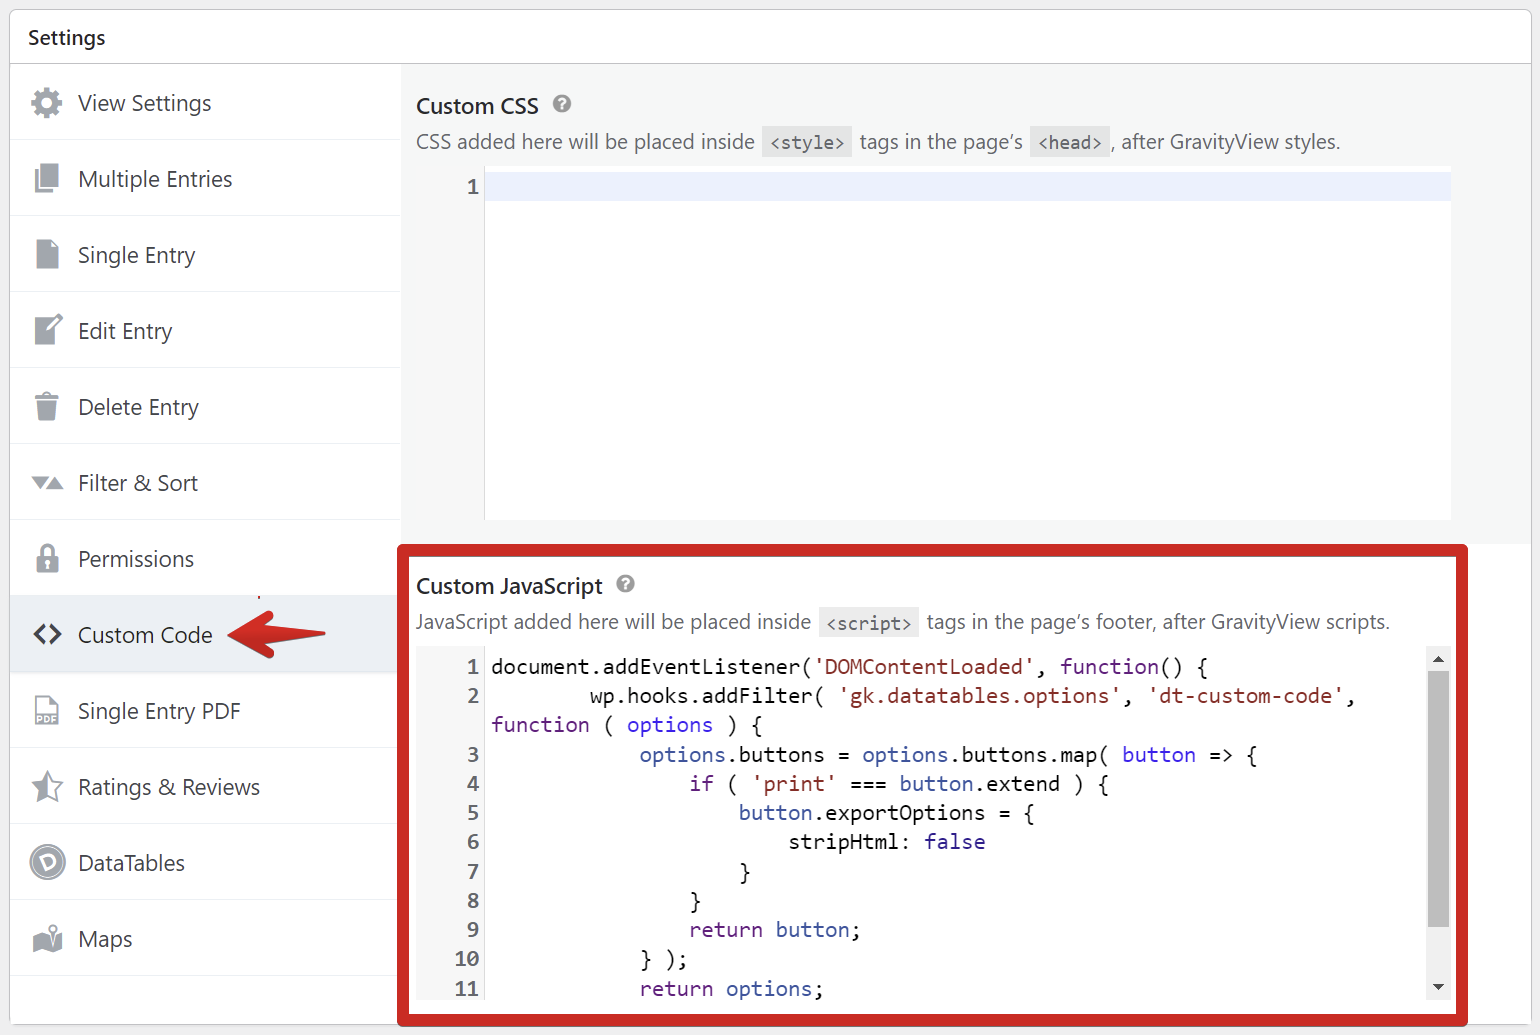Click the Edit Entry pencil icon

click(x=47, y=330)
